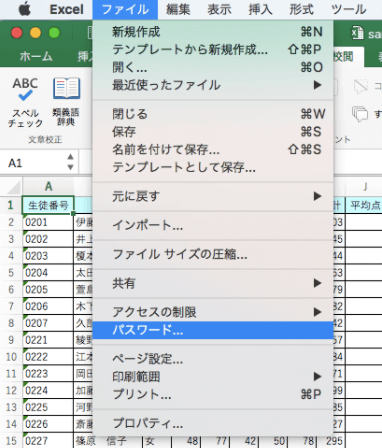
Task: Open the 挿入 menu in menu bar
Action: [x=260, y=9]
